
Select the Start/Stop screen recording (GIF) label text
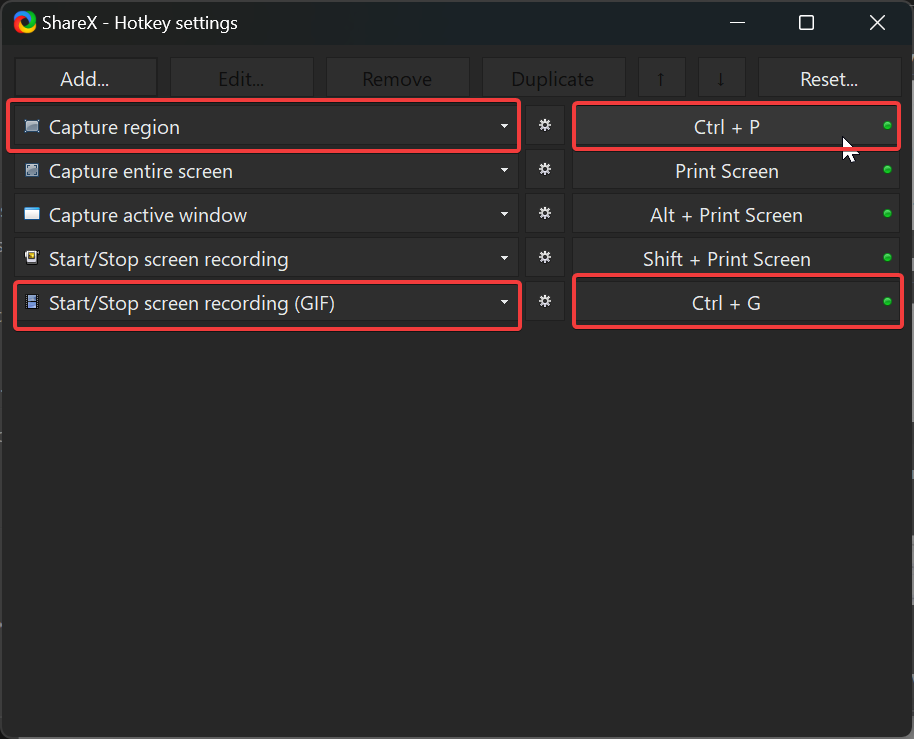coord(192,304)
